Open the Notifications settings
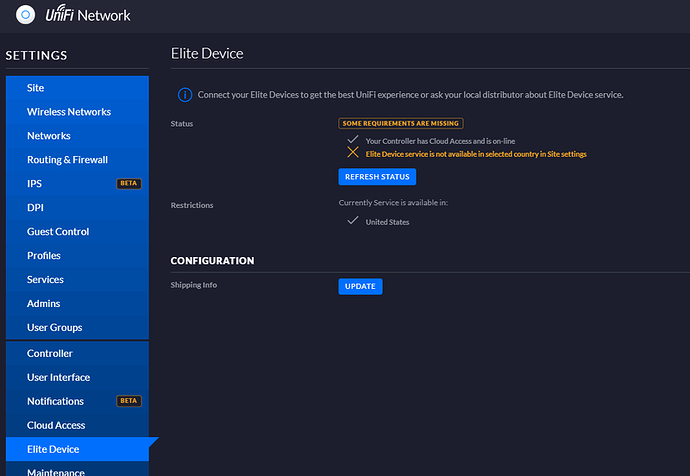The width and height of the screenshot is (690, 476). [77, 401]
